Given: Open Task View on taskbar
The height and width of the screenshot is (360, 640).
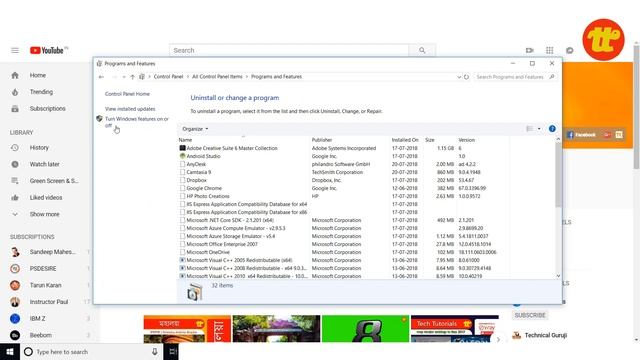Looking at the screenshot, I should (173, 351).
